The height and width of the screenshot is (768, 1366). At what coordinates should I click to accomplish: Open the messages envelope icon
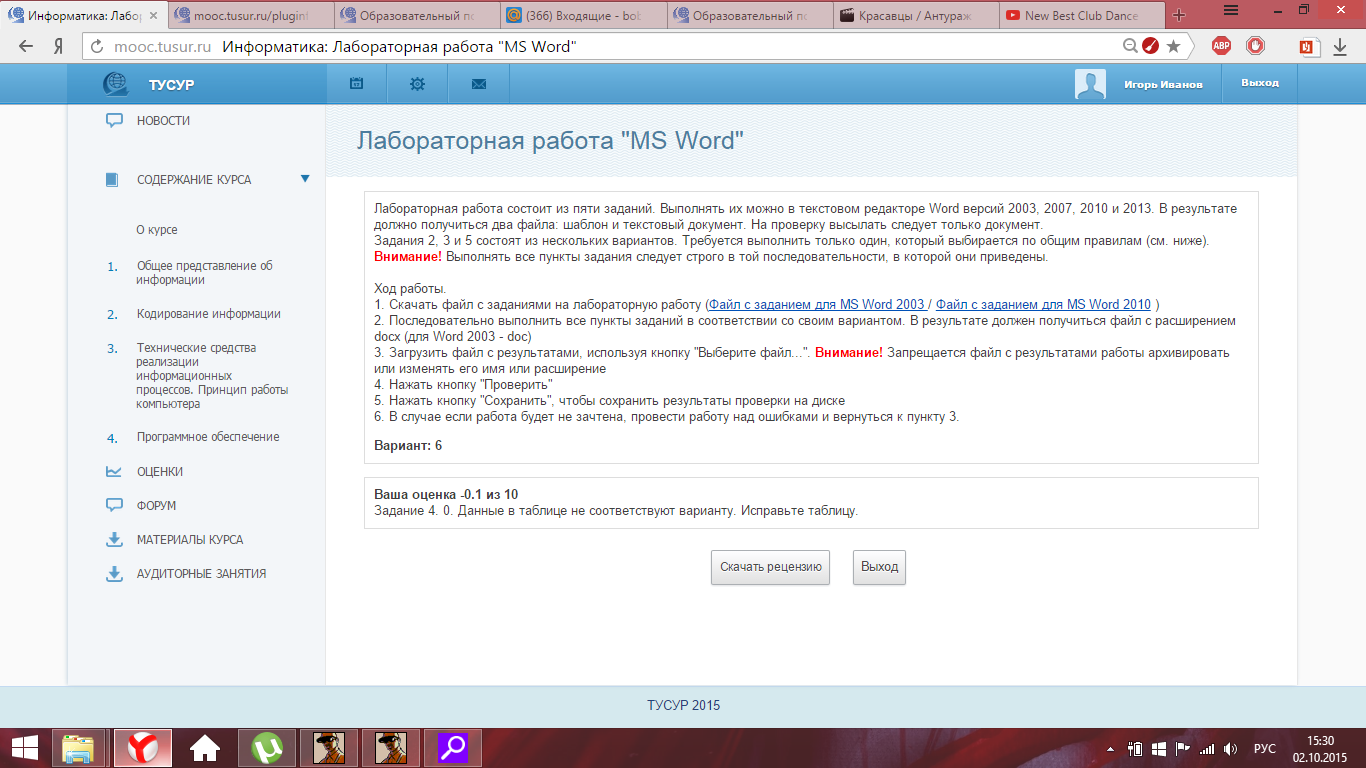[x=478, y=84]
